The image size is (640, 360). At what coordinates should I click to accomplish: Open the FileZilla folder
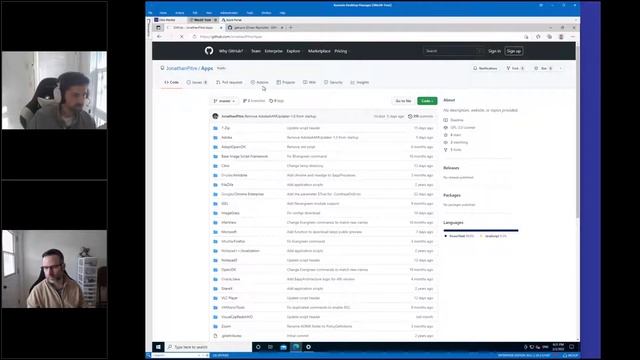(x=227, y=184)
